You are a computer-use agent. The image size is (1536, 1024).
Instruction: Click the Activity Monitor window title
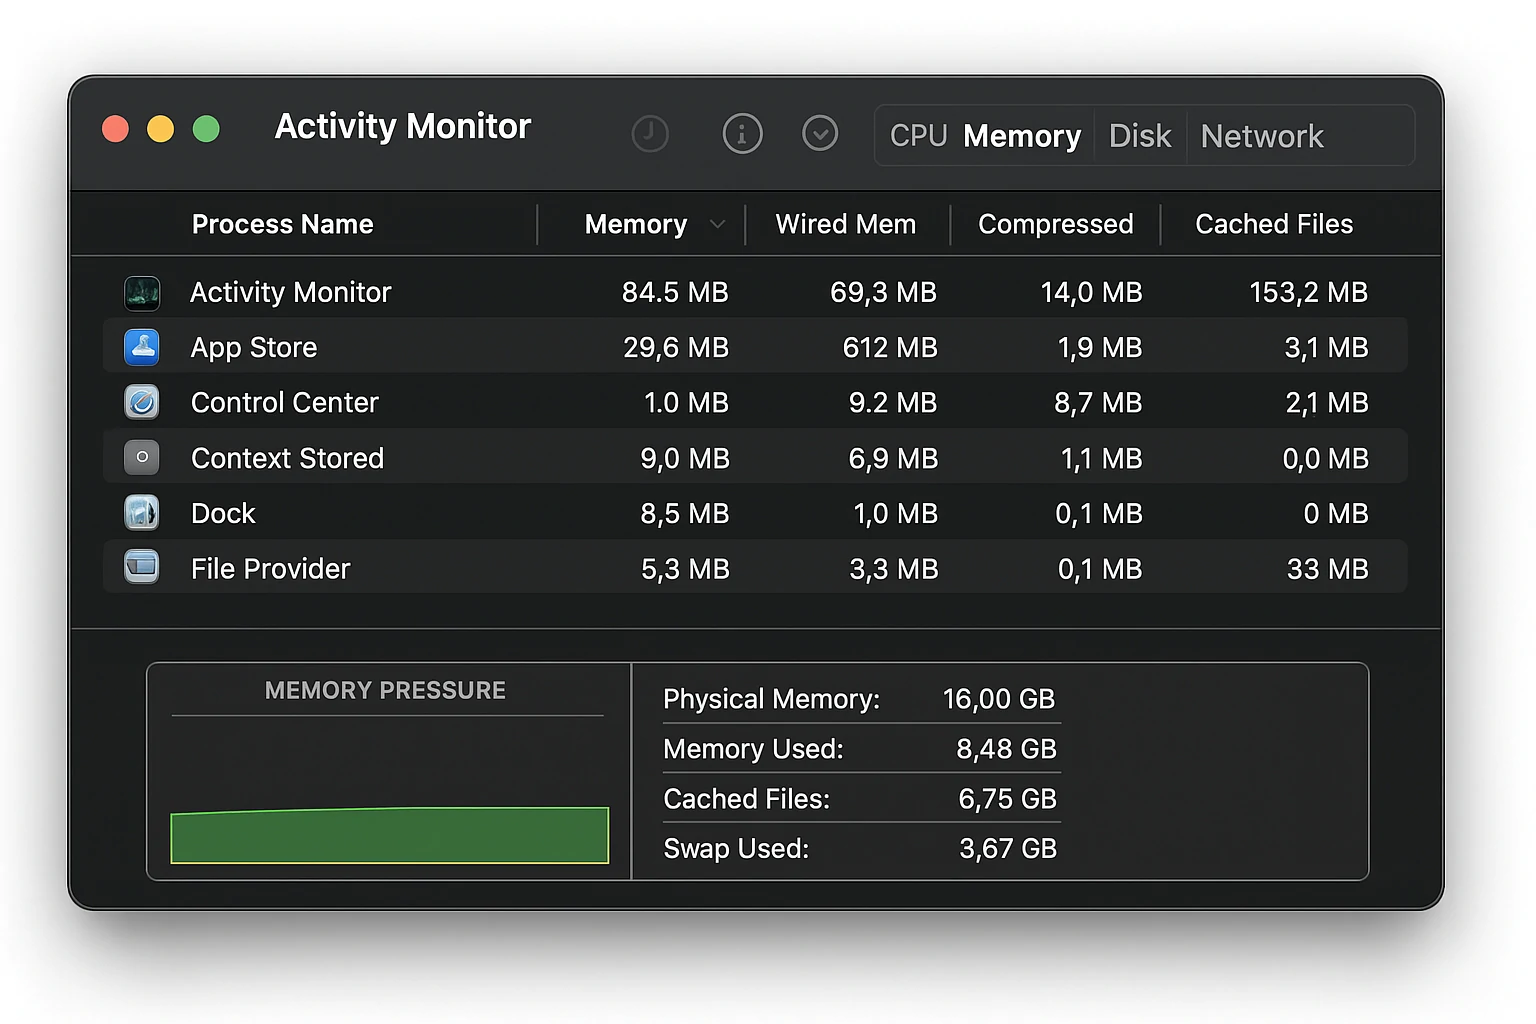[x=403, y=126]
